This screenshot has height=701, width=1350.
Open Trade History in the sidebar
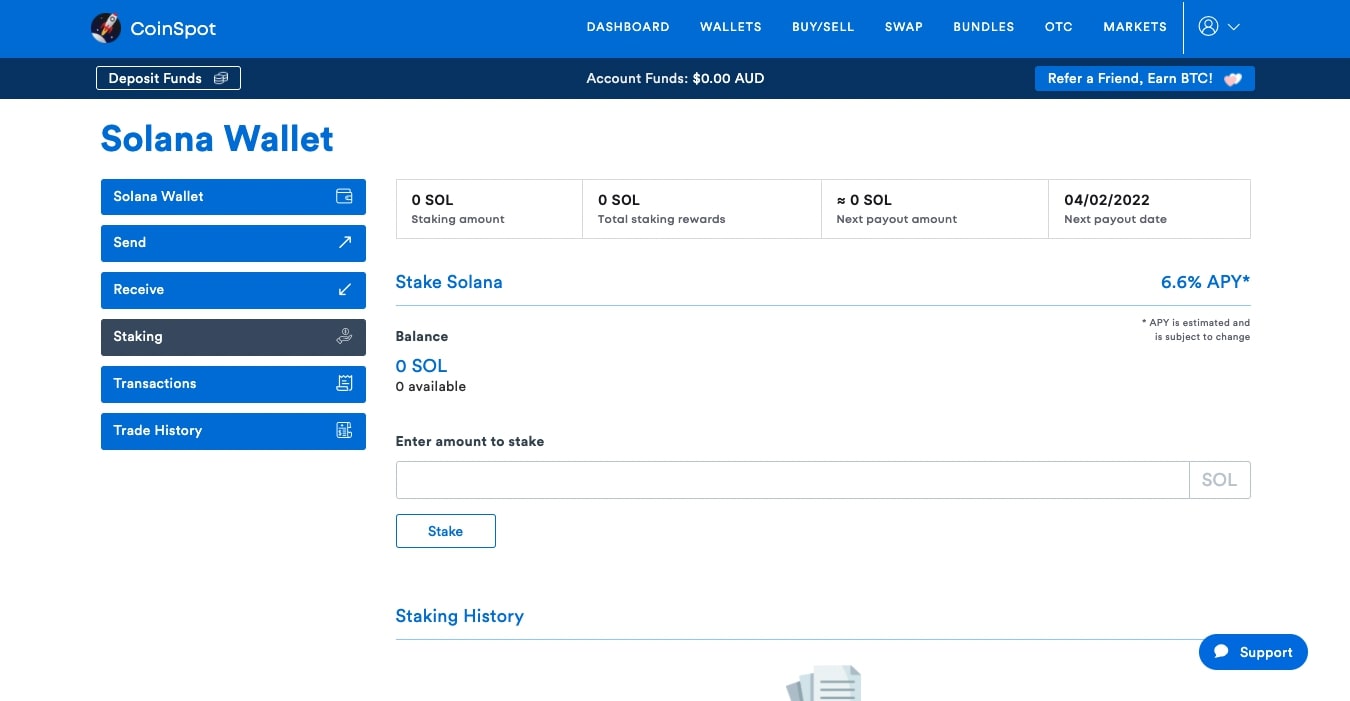pos(233,431)
